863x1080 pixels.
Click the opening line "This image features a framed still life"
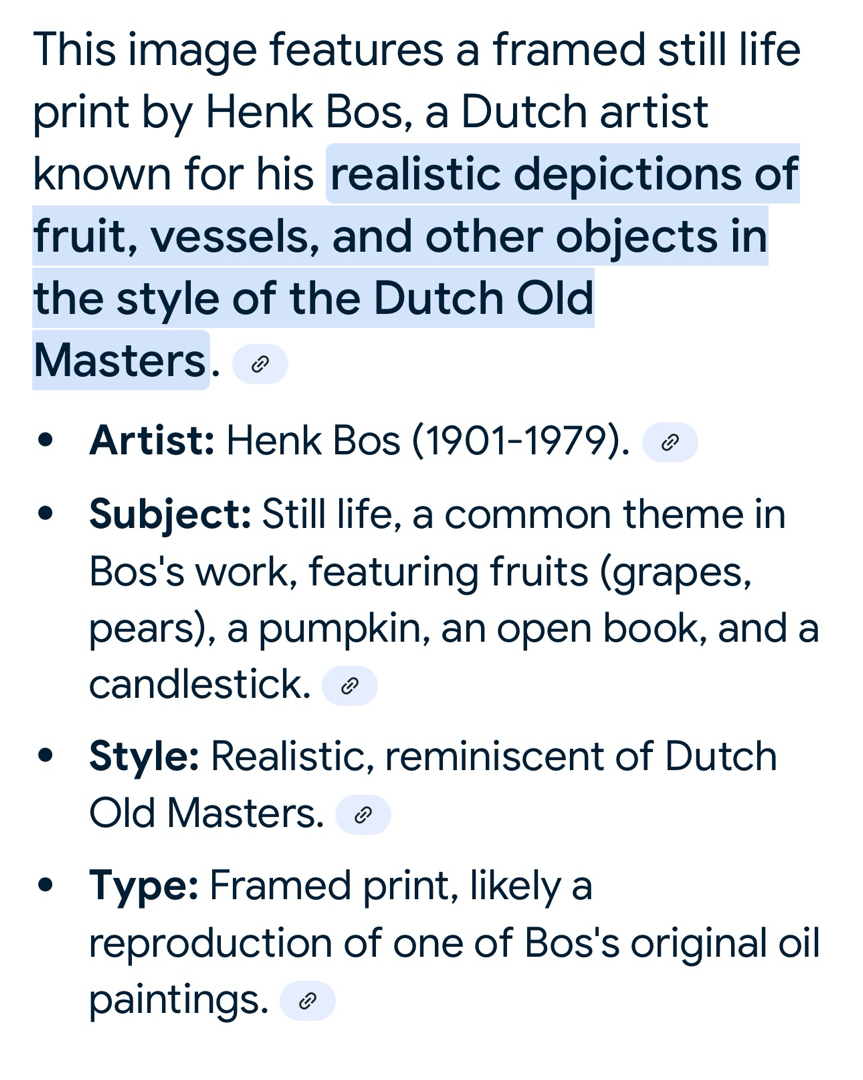[417, 50]
